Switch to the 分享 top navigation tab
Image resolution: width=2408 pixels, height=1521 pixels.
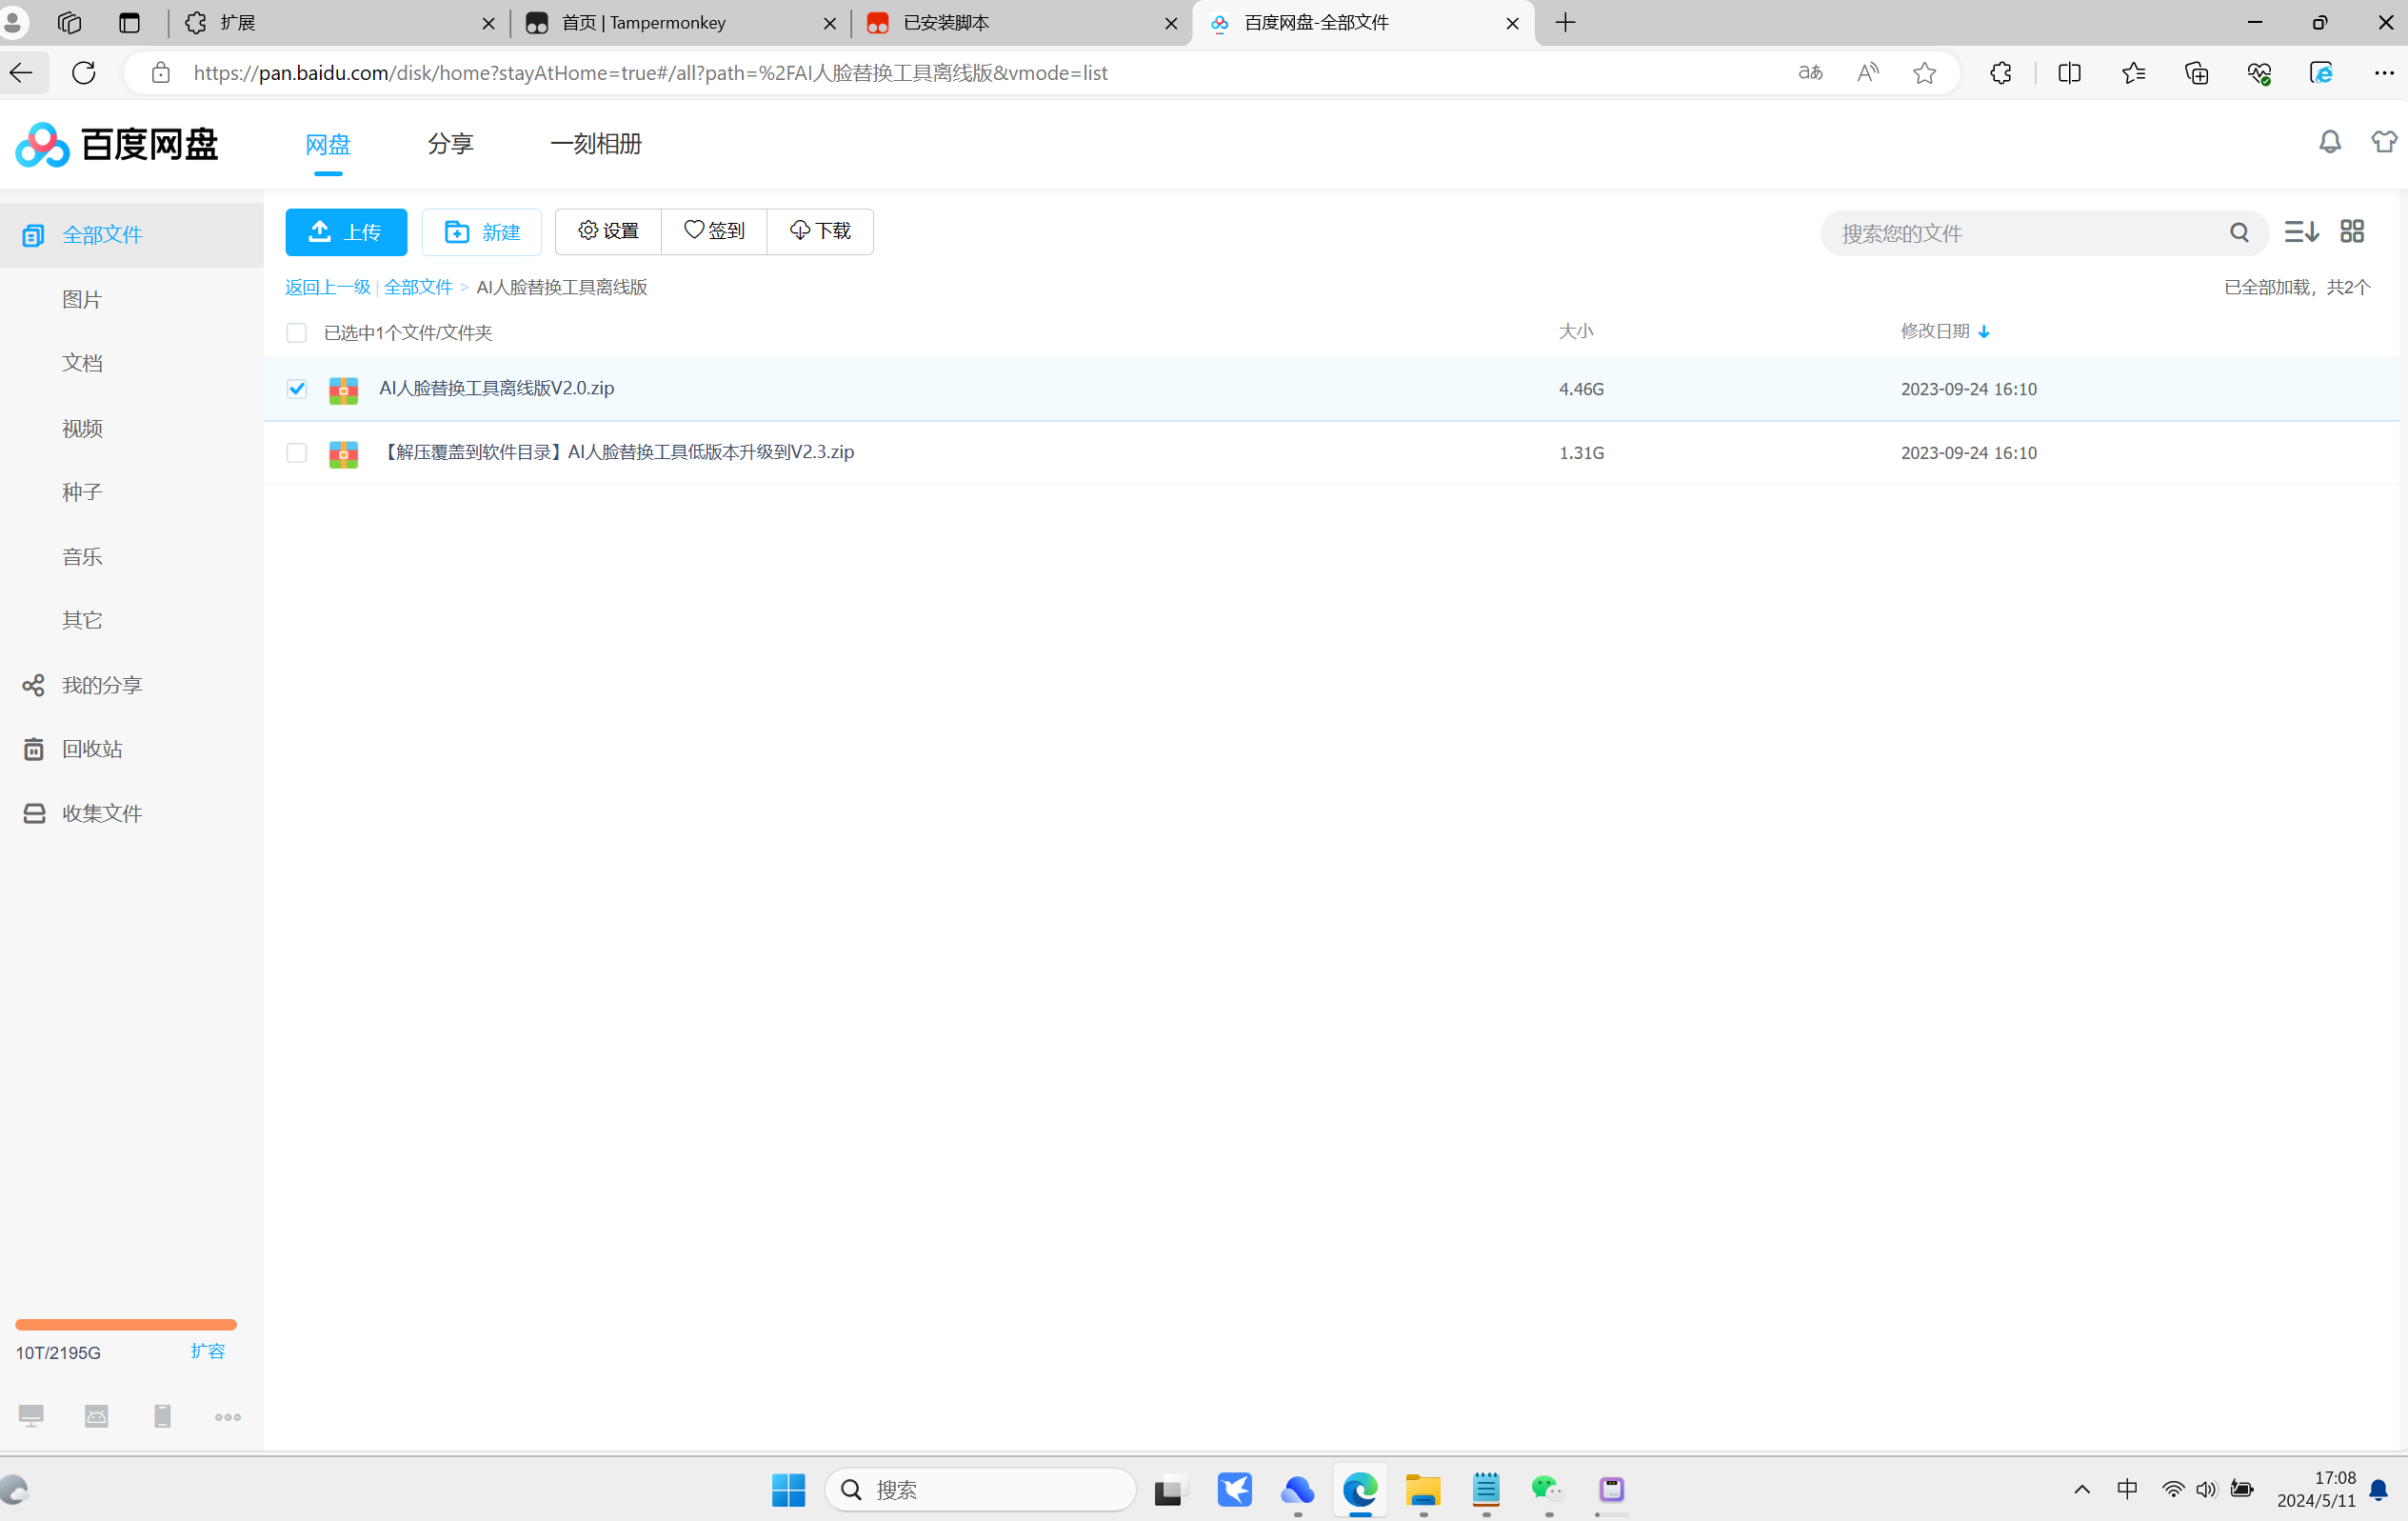coord(450,144)
